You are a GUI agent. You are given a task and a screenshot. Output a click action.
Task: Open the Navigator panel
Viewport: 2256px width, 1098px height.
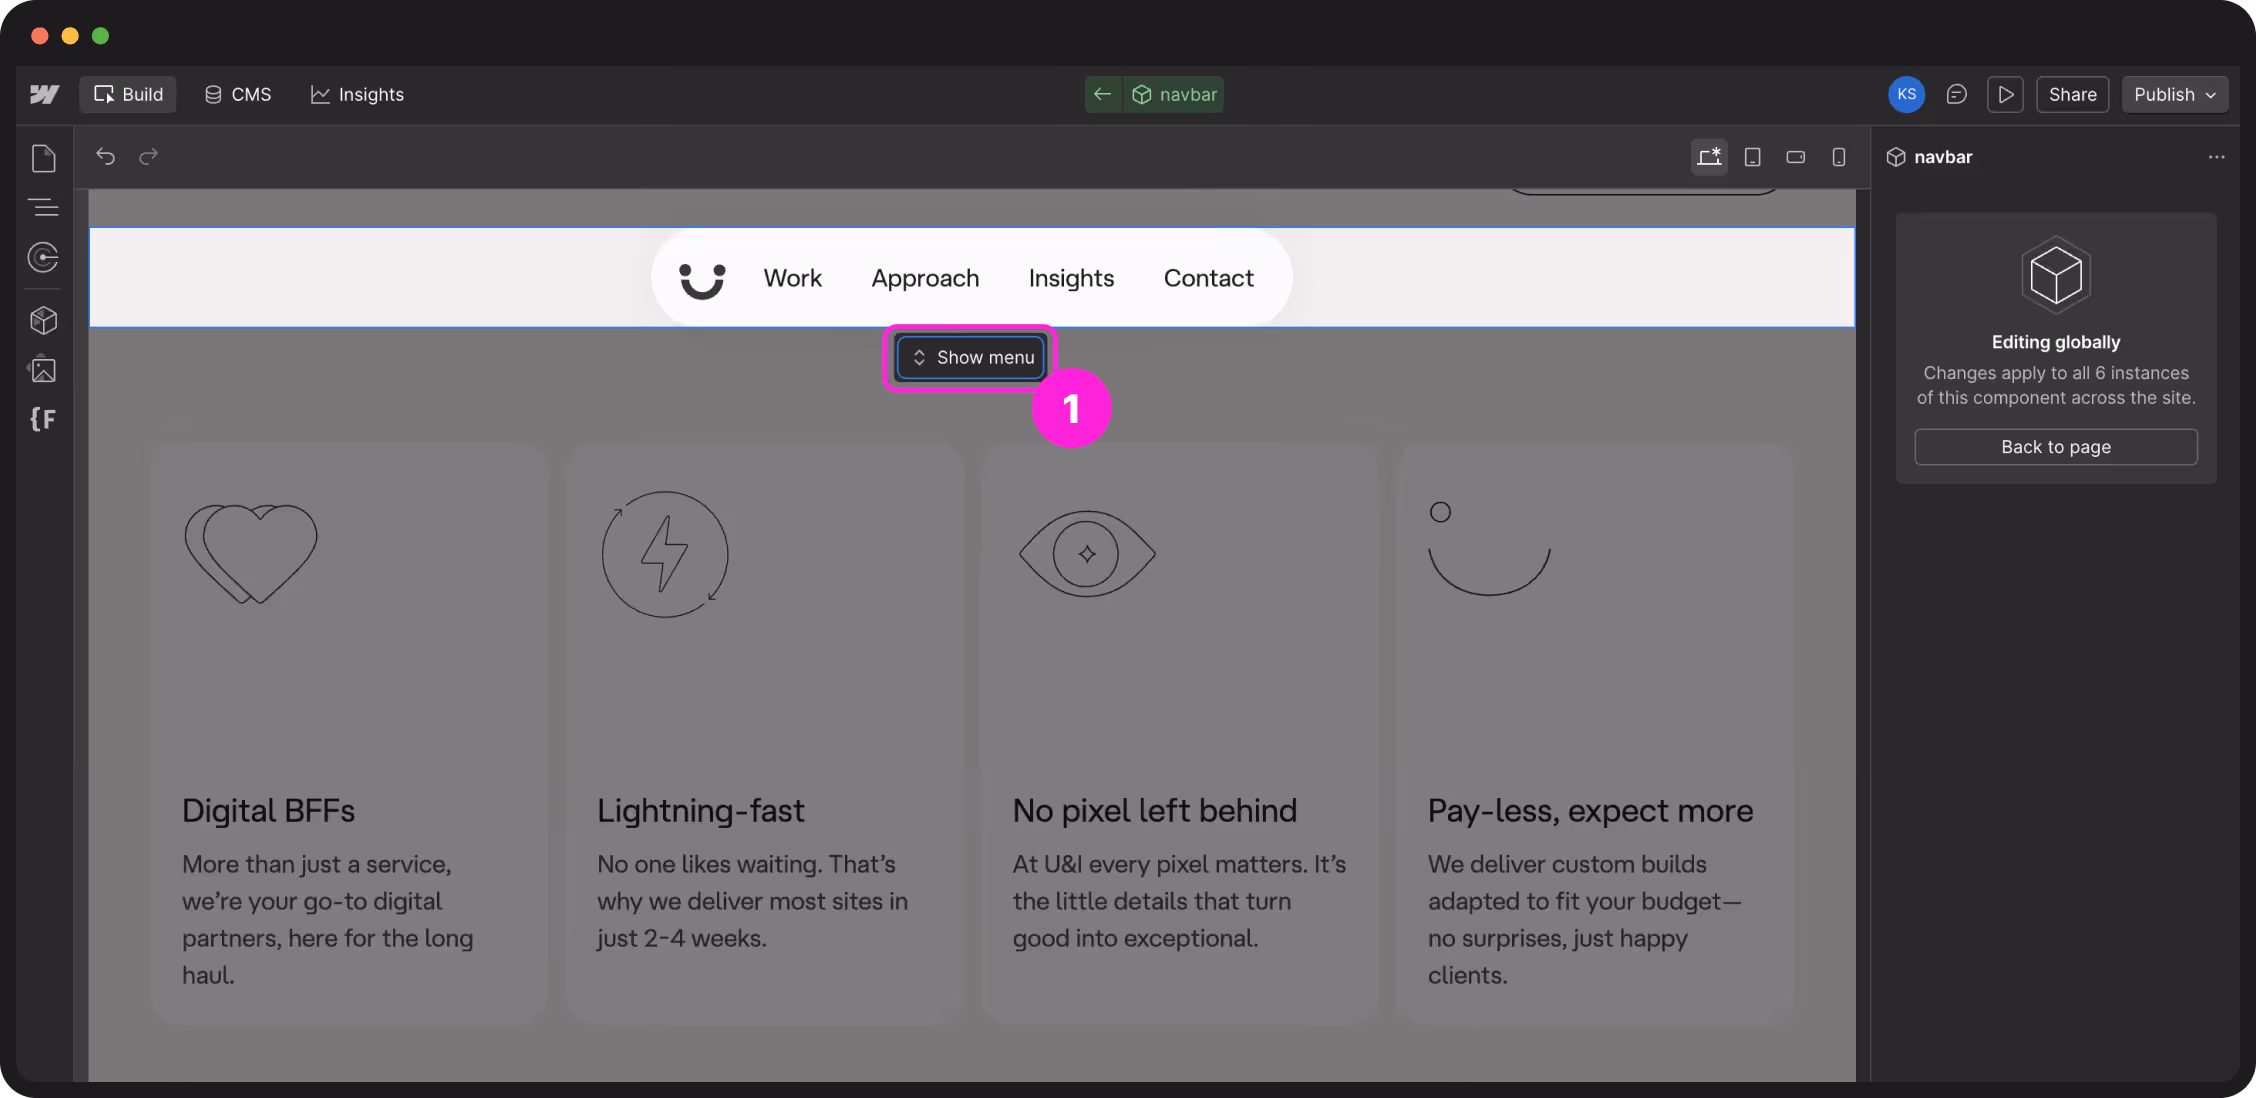[x=44, y=208]
